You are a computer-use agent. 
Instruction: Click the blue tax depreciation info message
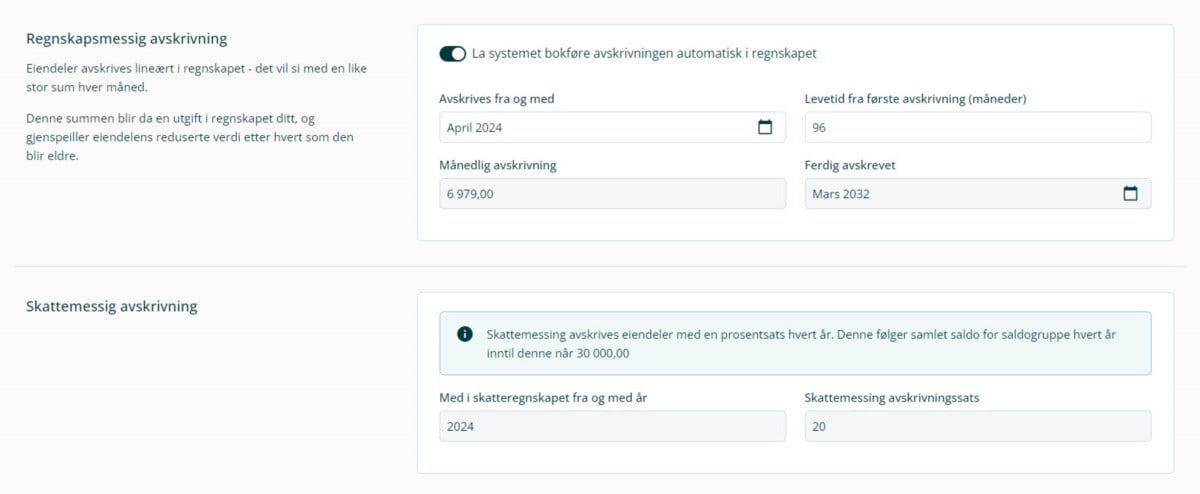(x=800, y=343)
